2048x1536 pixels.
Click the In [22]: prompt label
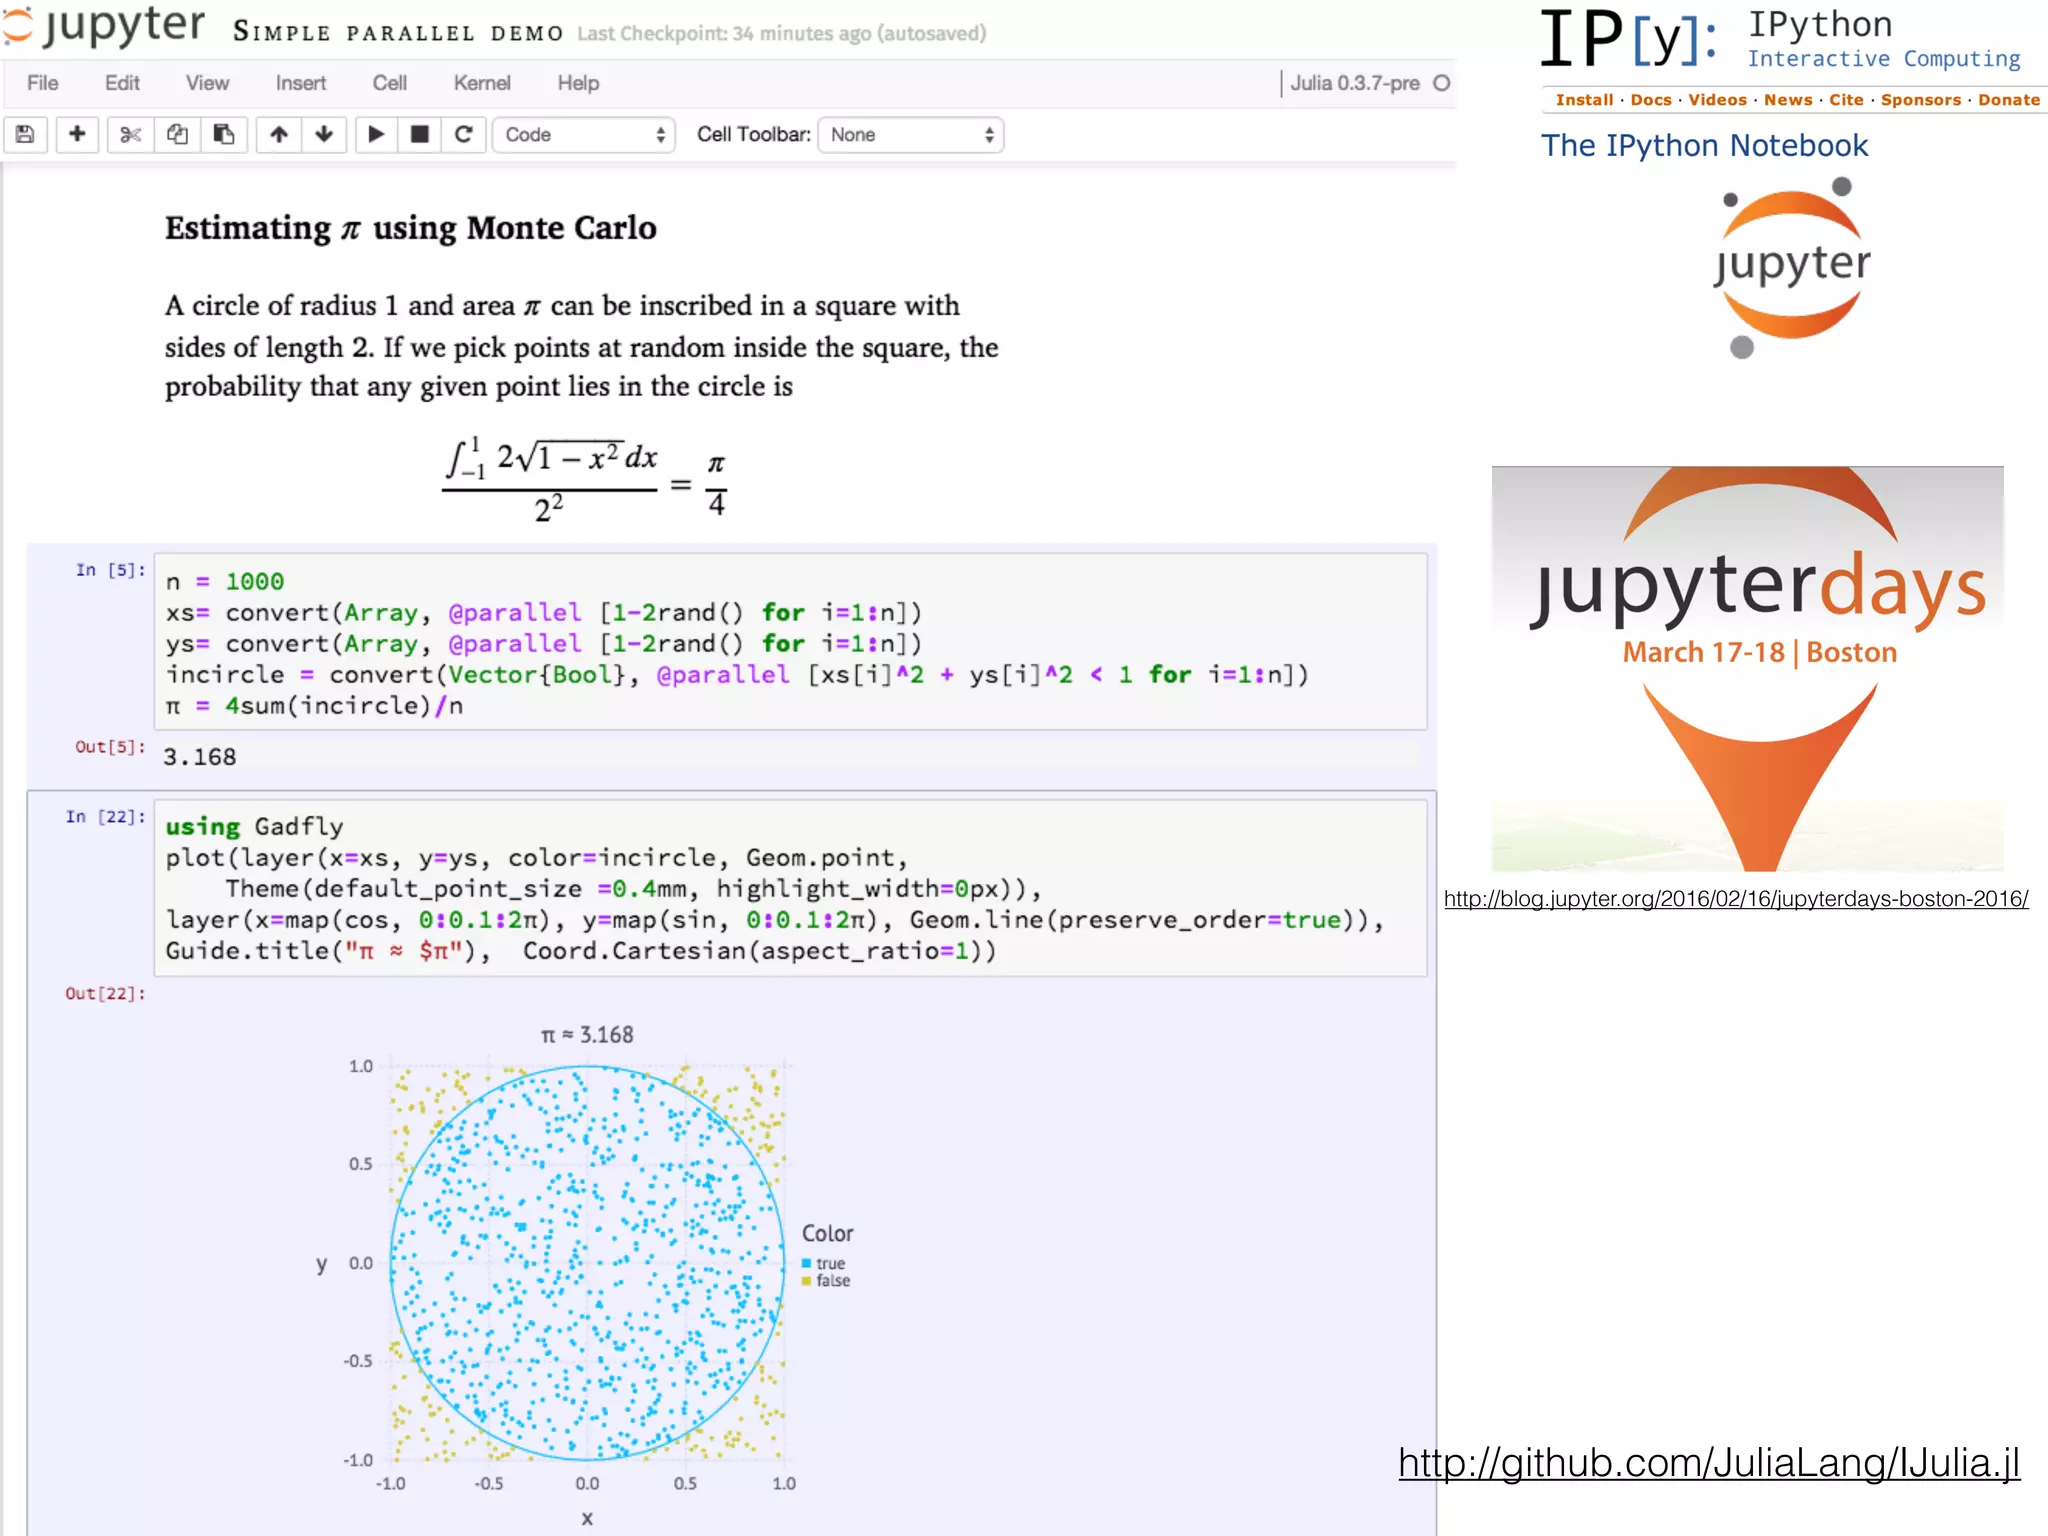pos(105,817)
